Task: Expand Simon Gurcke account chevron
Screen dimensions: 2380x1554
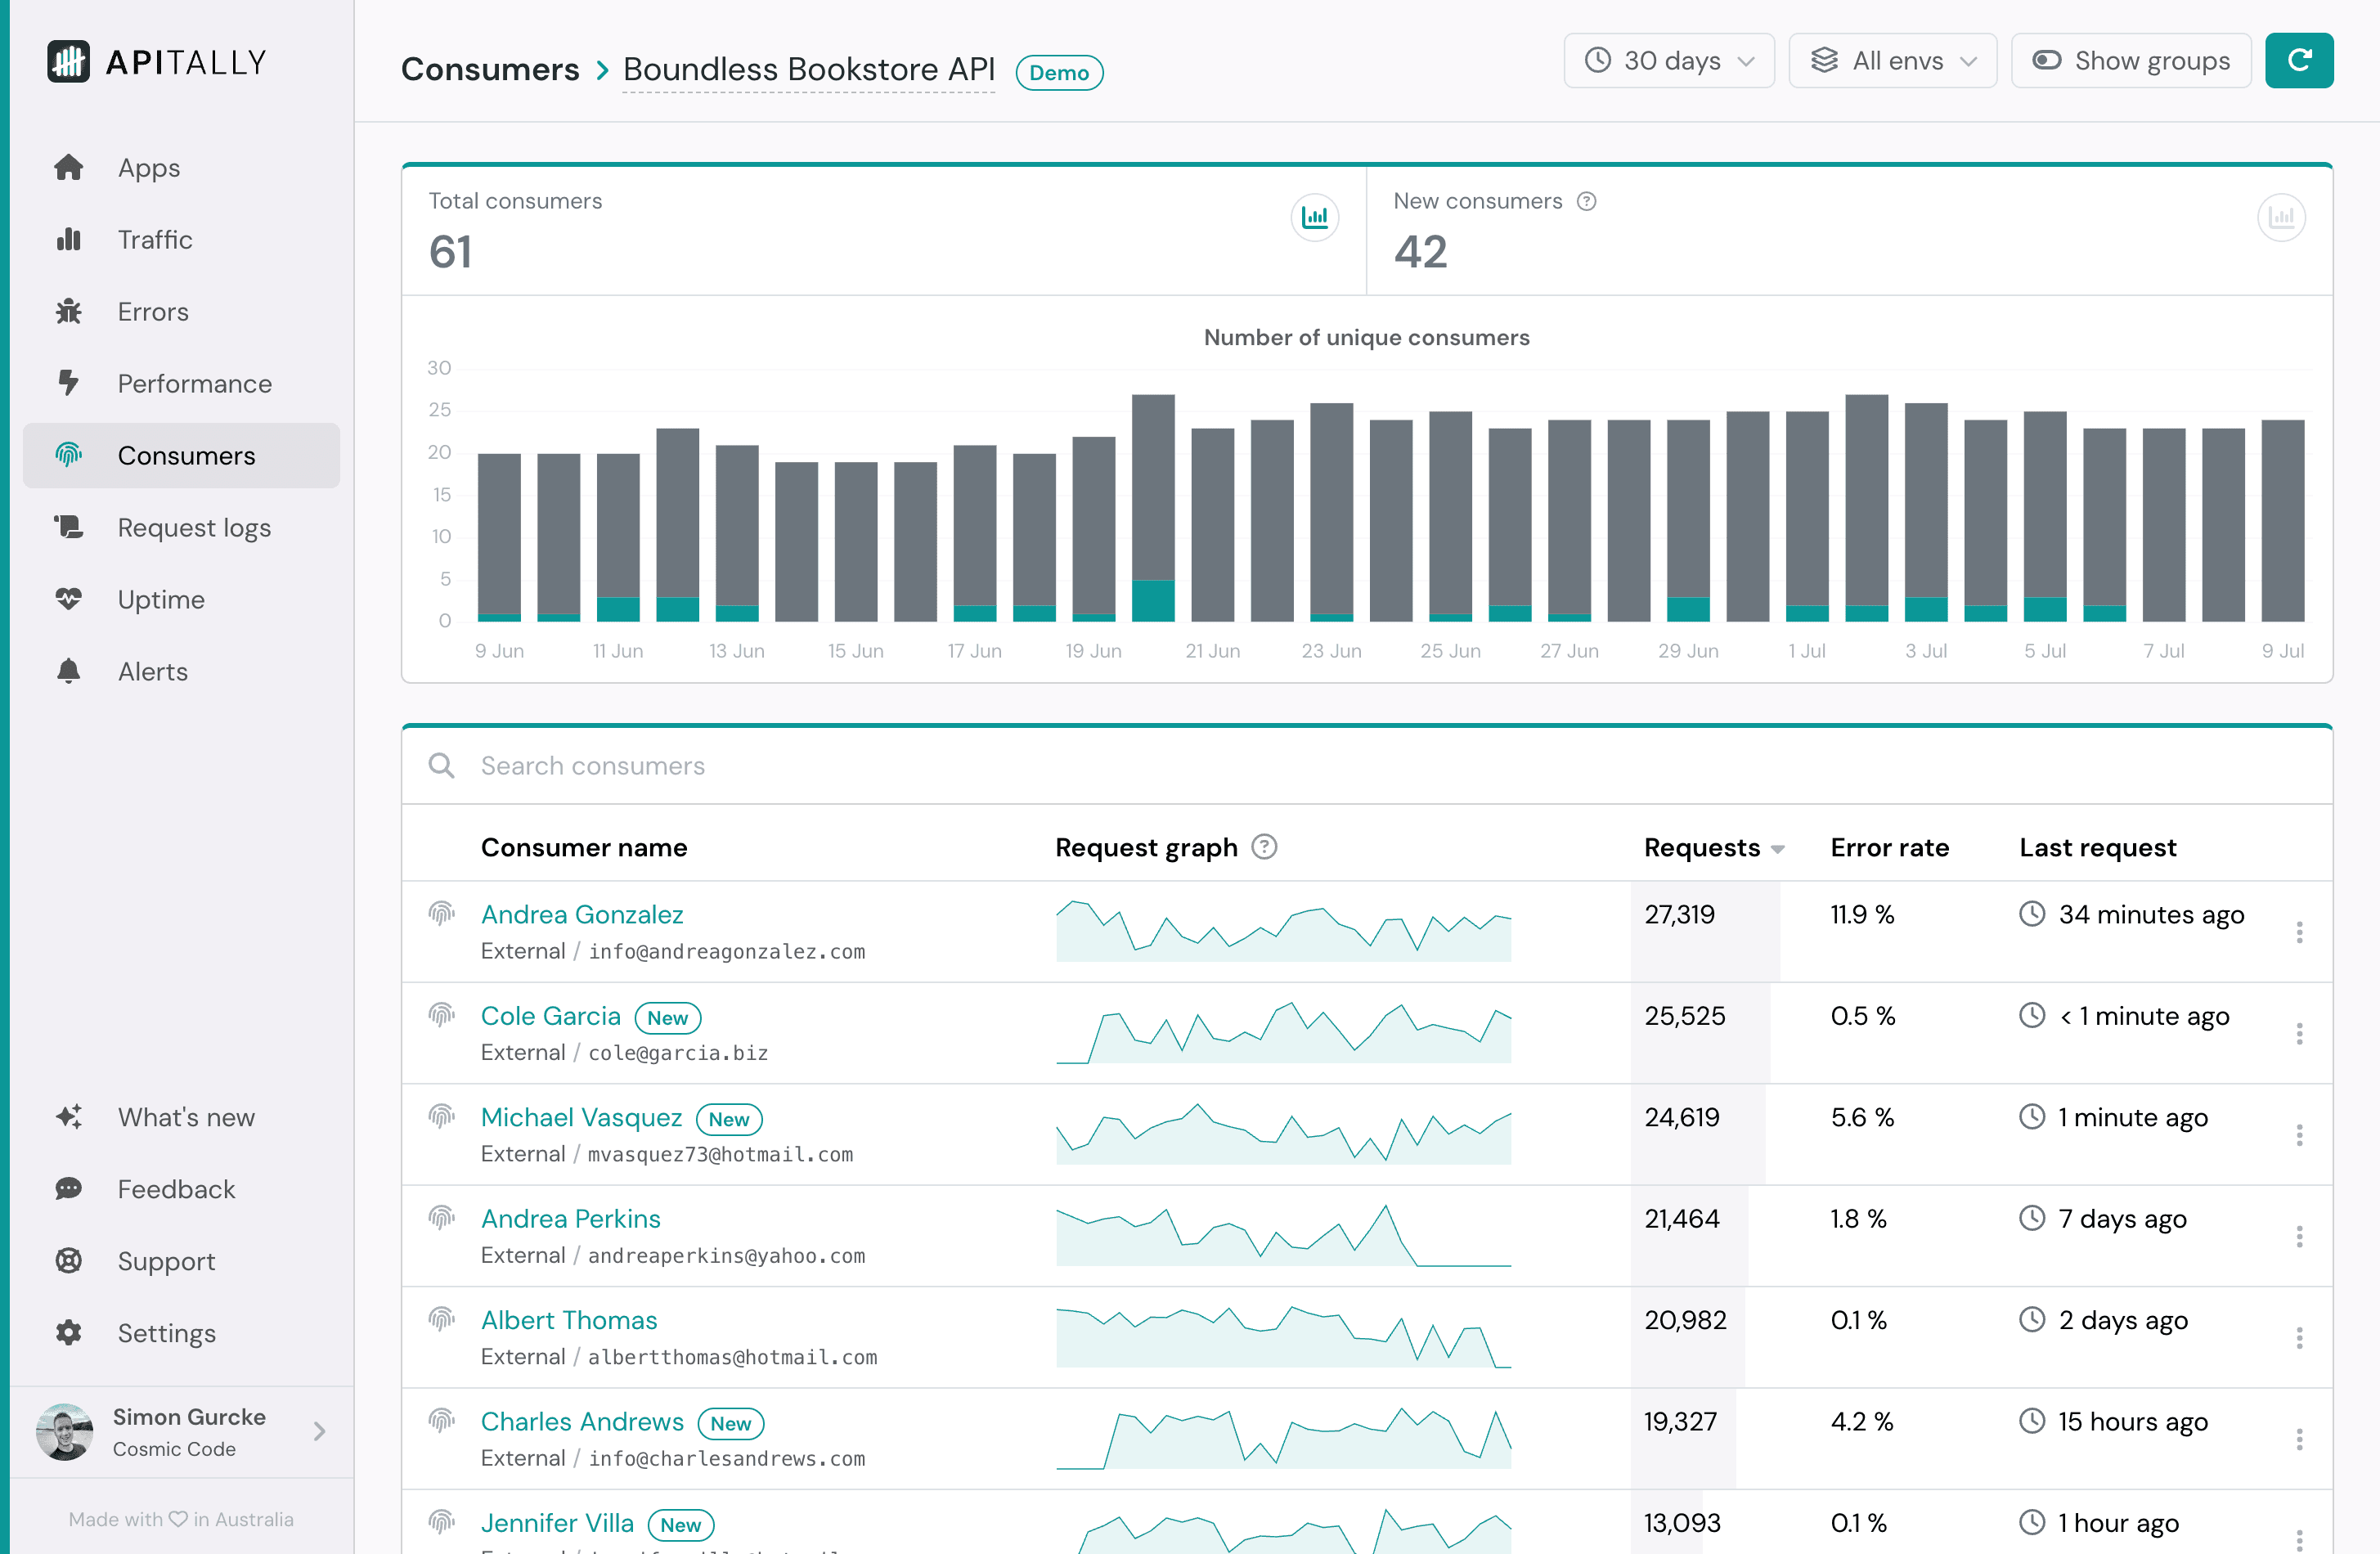Action: (x=319, y=1432)
